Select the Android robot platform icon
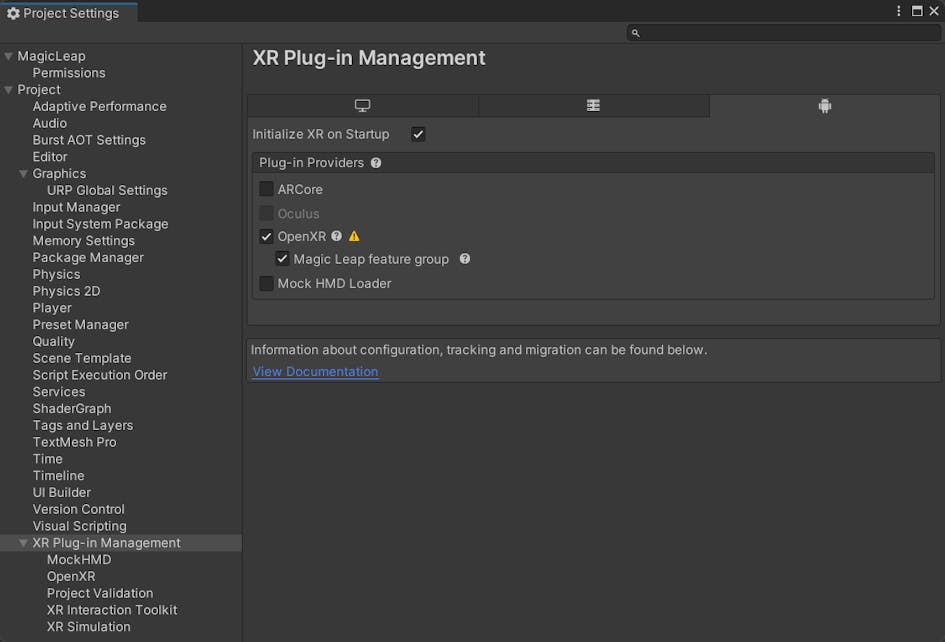Image resolution: width=945 pixels, height=642 pixels. pos(824,104)
